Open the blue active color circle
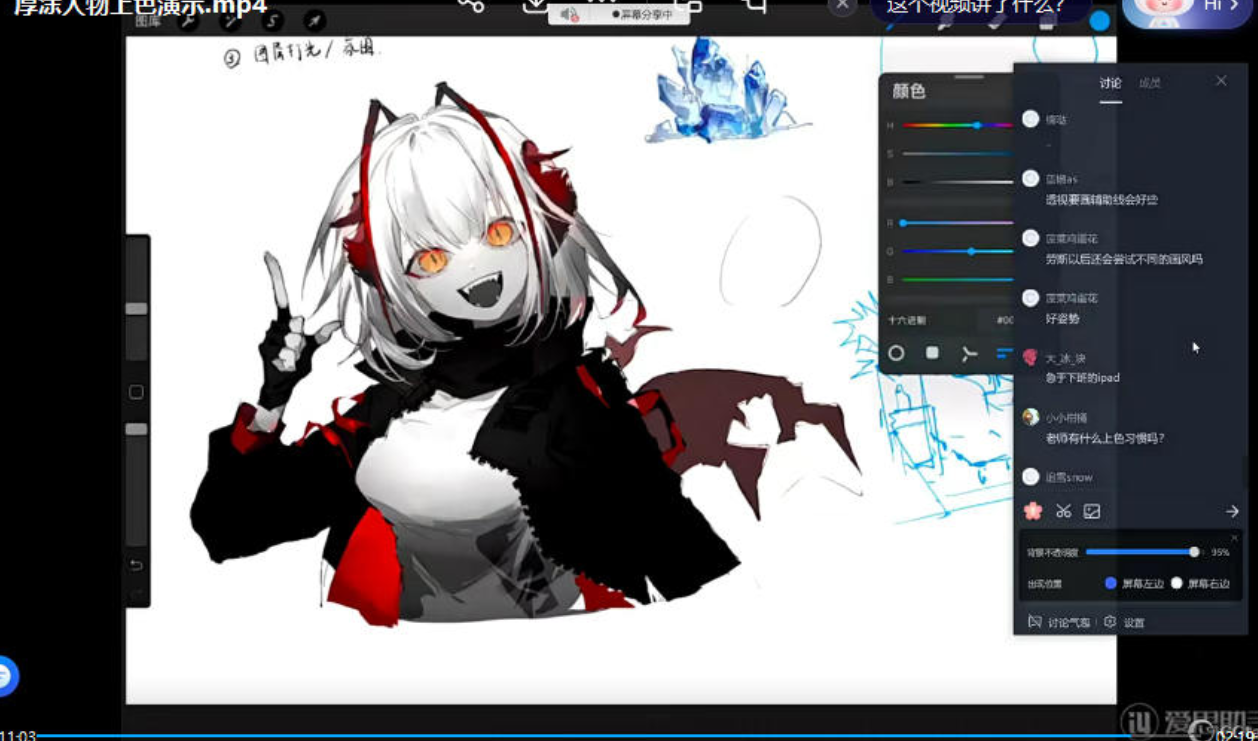Viewport: 1258px width, 741px height. tap(1099, 21)
